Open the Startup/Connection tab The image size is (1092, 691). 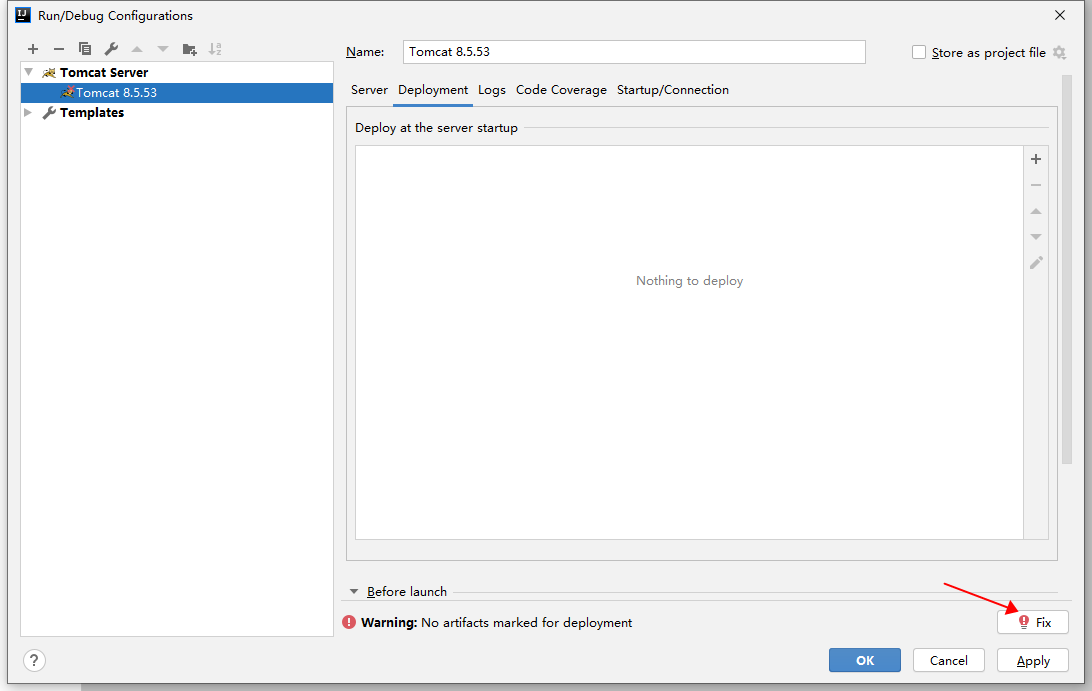tap(673, 90)
